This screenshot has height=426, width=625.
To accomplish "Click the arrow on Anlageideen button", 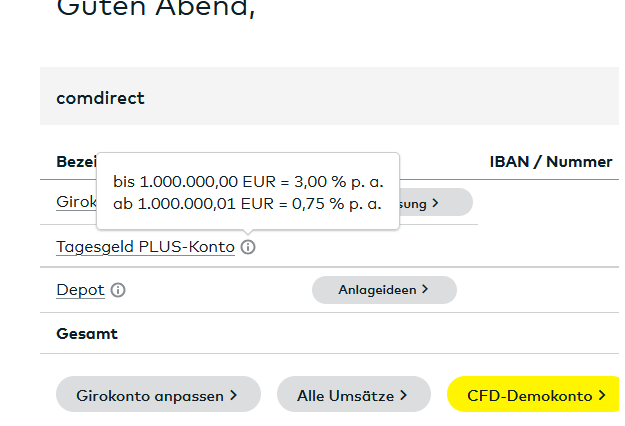I will click(x=424, y=290).
